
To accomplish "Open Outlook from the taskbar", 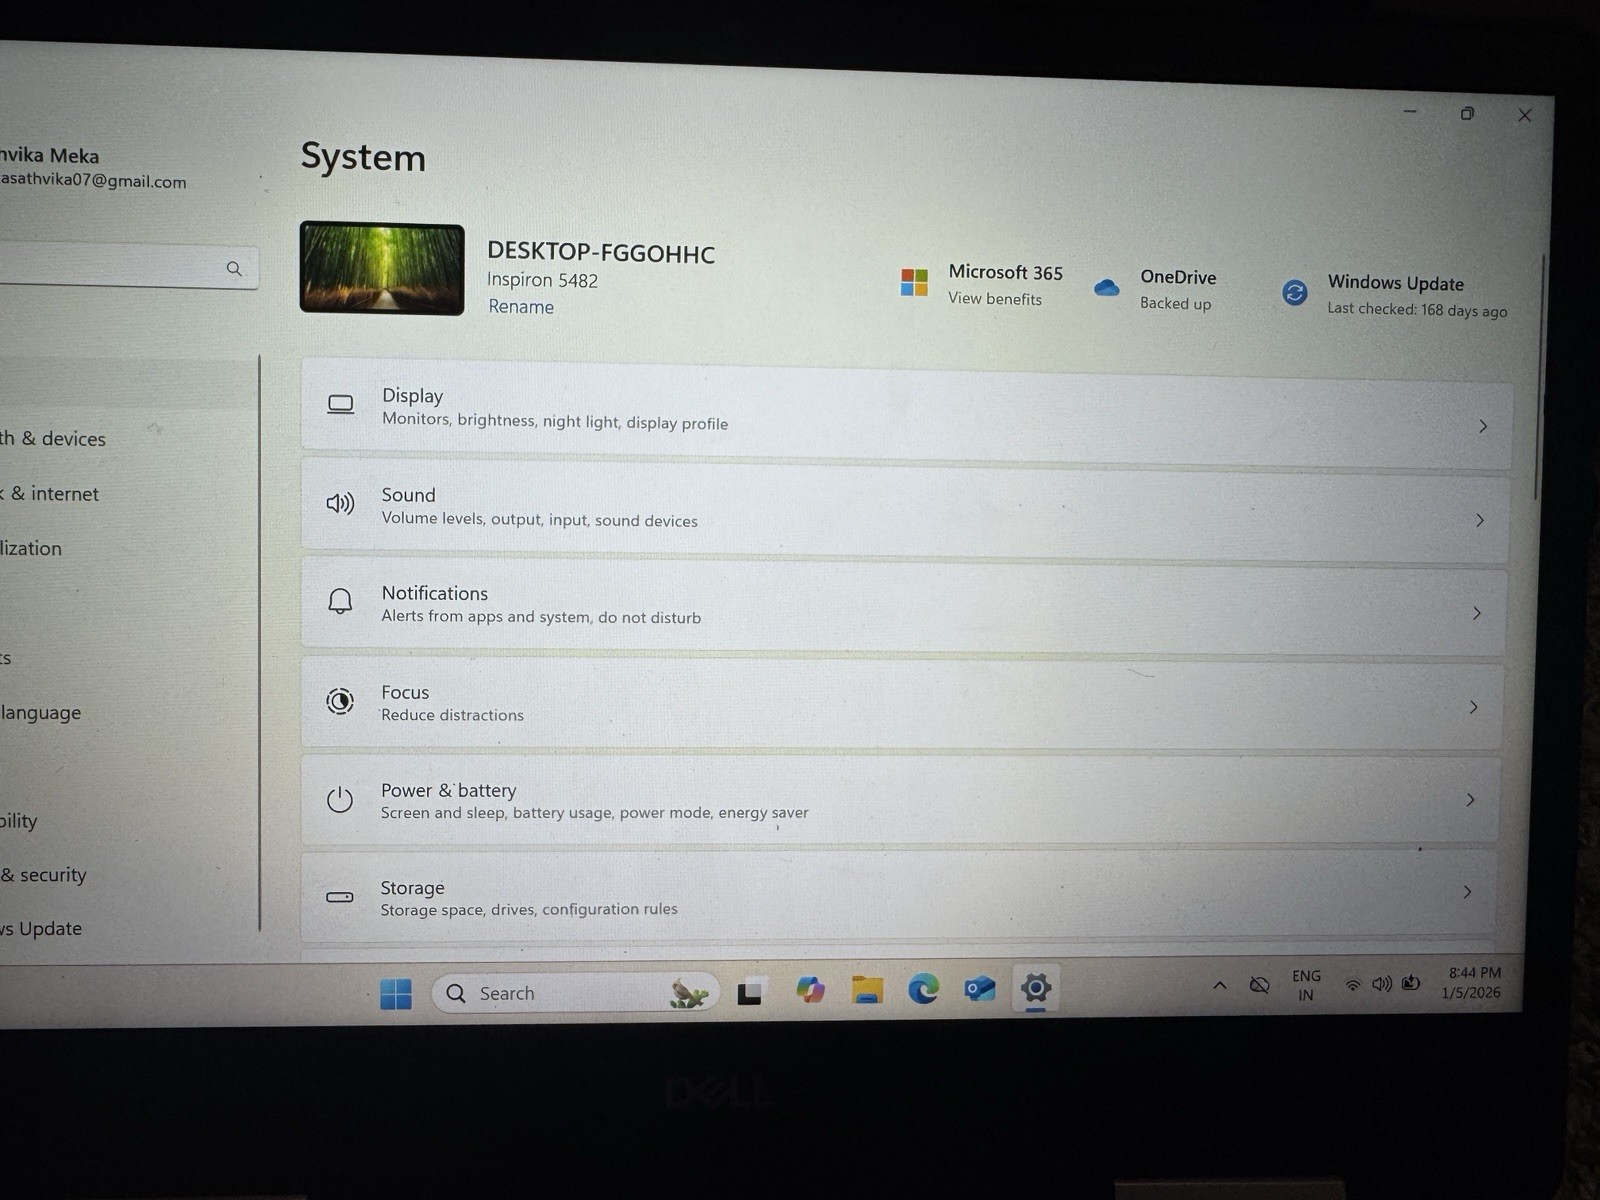I will [980, 989].
